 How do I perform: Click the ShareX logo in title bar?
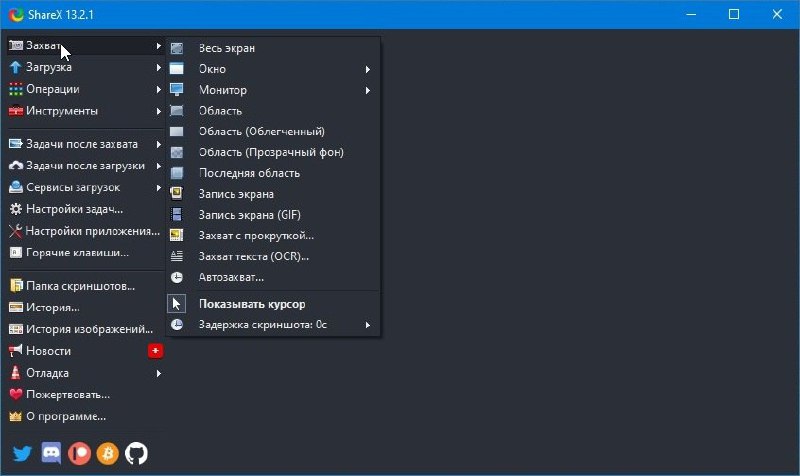(x=16, y=14)
